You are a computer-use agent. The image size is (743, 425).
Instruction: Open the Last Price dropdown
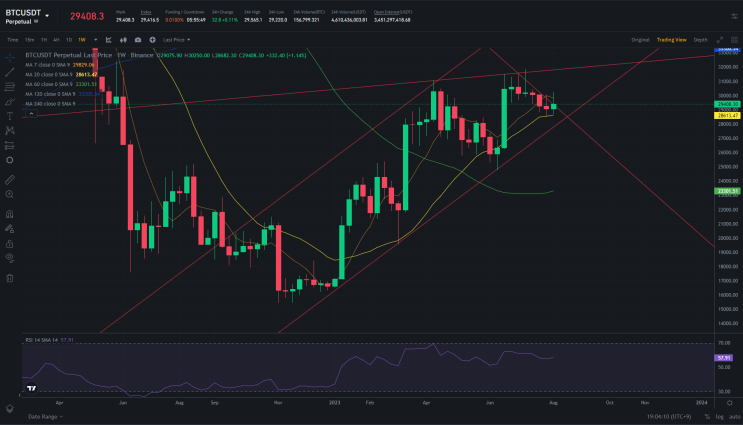[x=176, y=40]
